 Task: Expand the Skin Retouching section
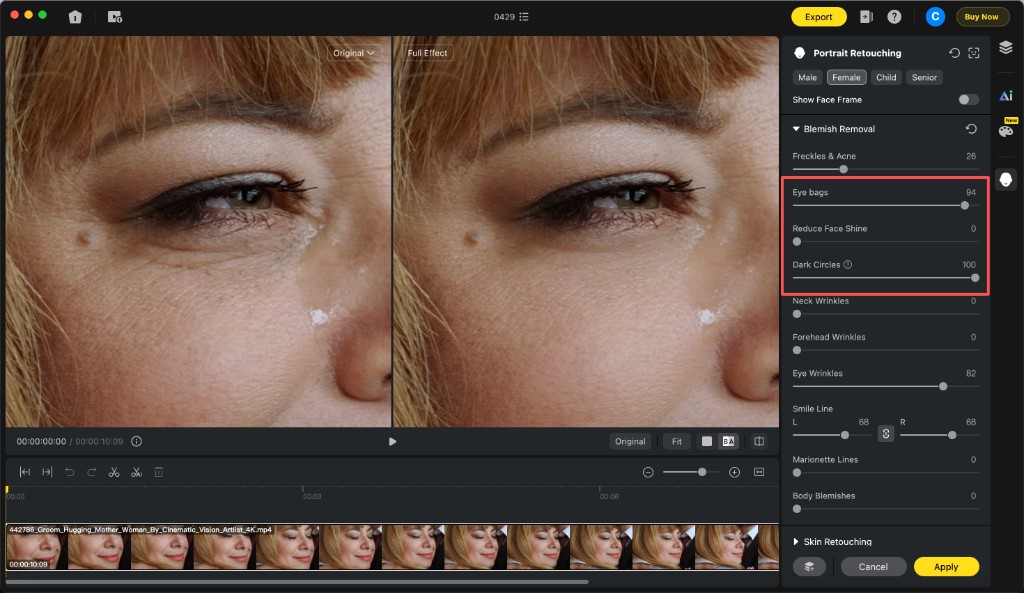coord(796,541)
